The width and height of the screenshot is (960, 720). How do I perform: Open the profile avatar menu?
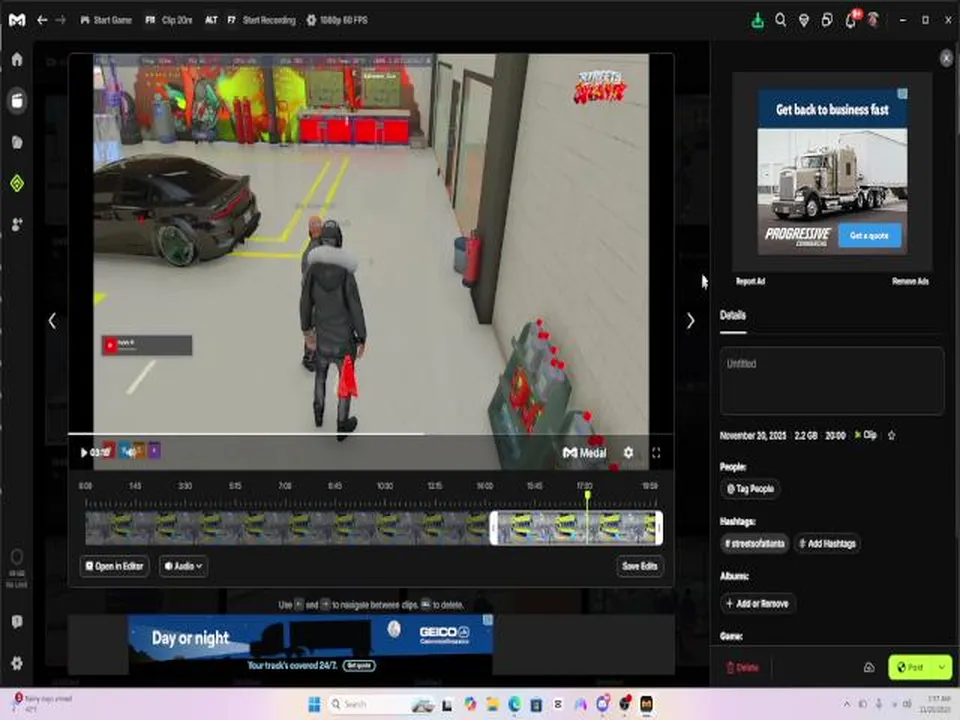pos(874,20)
